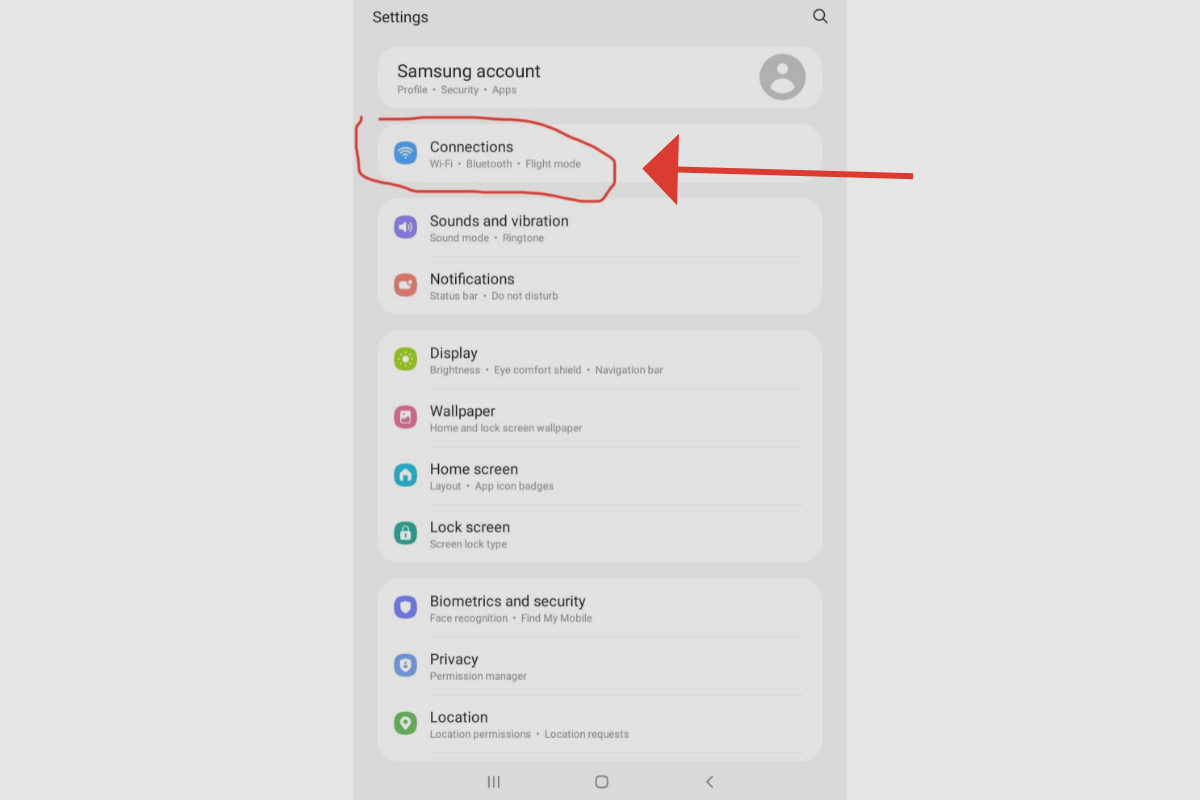This screenshot has height=800, width=1200.
Task: Click the Biometrics and security shield icon
Action: (x=405, y=607)
